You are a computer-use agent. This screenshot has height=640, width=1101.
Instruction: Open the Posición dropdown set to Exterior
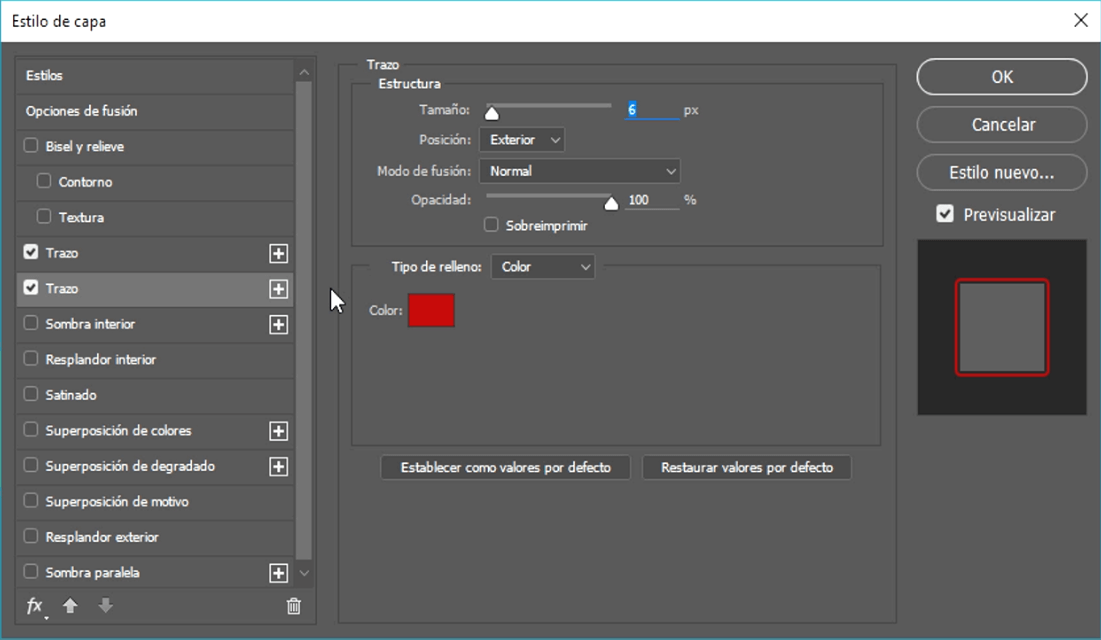tap(522, 140)
